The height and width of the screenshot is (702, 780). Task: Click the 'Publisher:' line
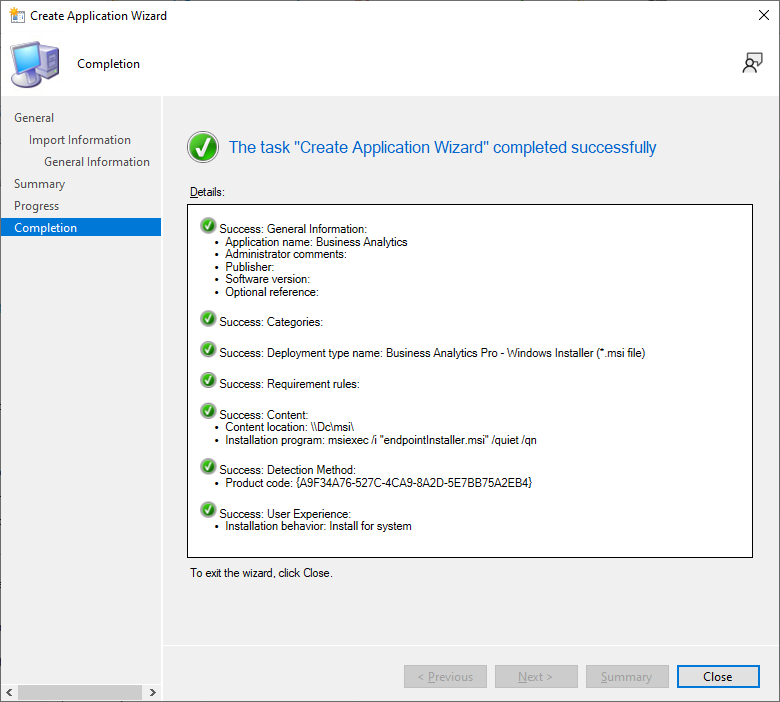click(x=249, y=267)
